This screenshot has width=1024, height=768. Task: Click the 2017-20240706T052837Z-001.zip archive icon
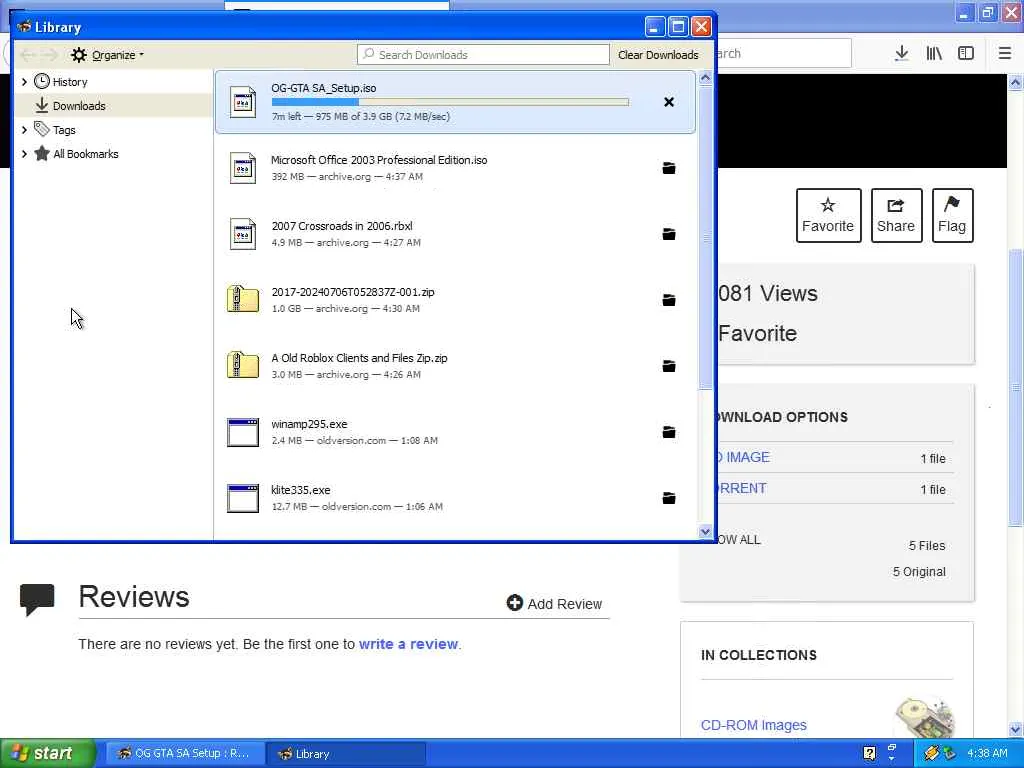[x=243, y=299]
